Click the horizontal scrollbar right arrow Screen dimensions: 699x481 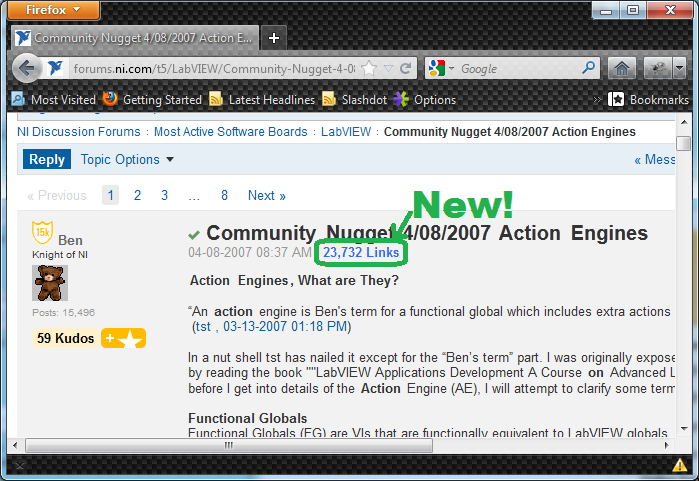pyautogui.click(x=667, y=445)
